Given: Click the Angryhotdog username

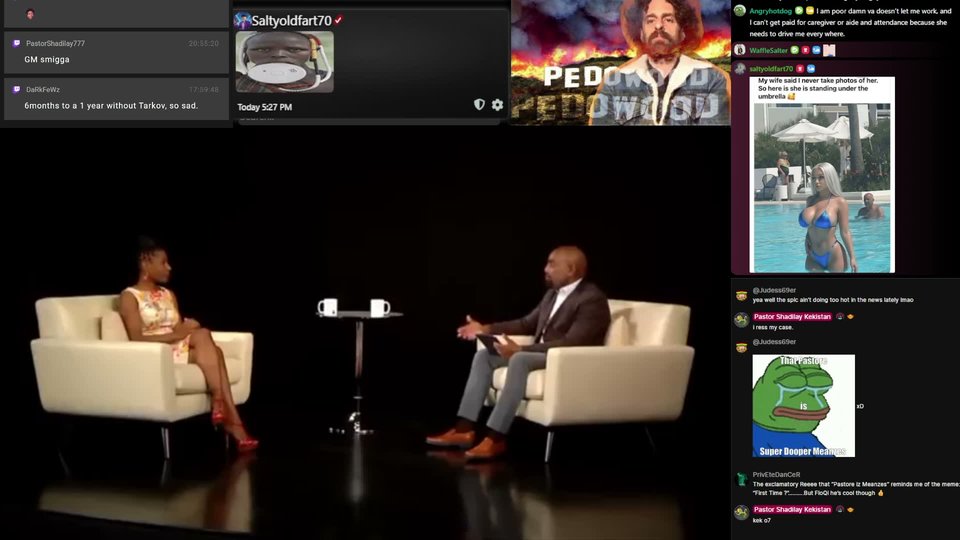Looking at the screenshot, I should click(x=770, y=11).
